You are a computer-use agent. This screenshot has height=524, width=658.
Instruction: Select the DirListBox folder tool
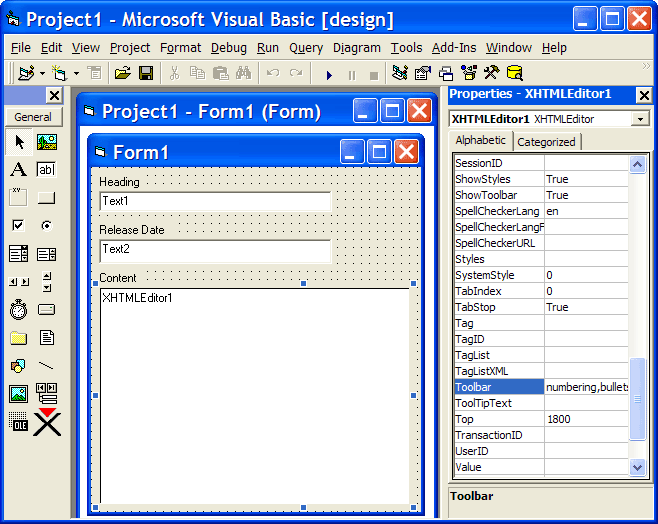(19, 338)
